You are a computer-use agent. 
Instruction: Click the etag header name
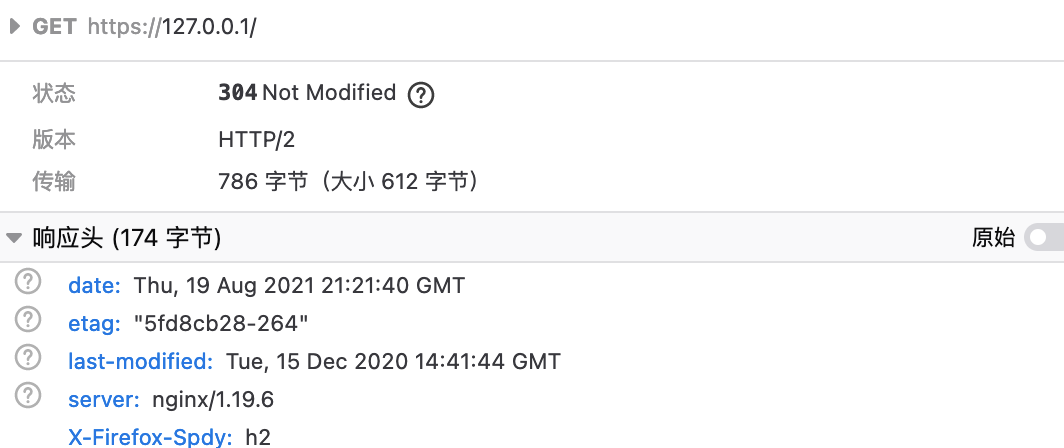pos(94,323)
